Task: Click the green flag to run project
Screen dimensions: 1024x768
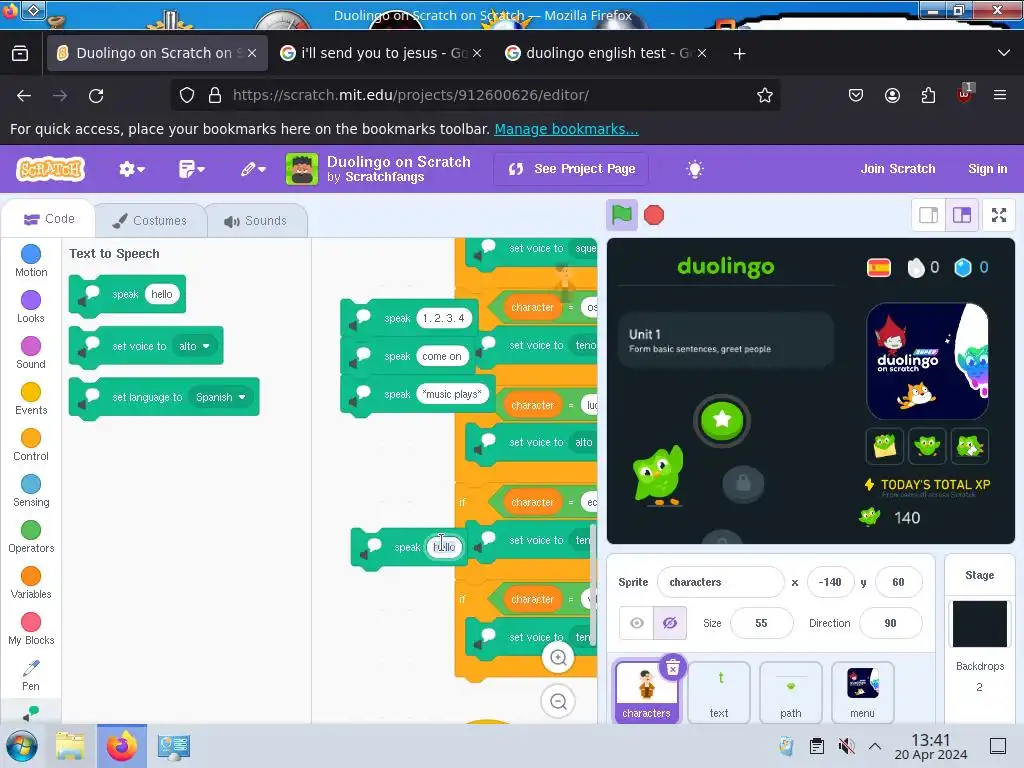Action: pos(621,215)
